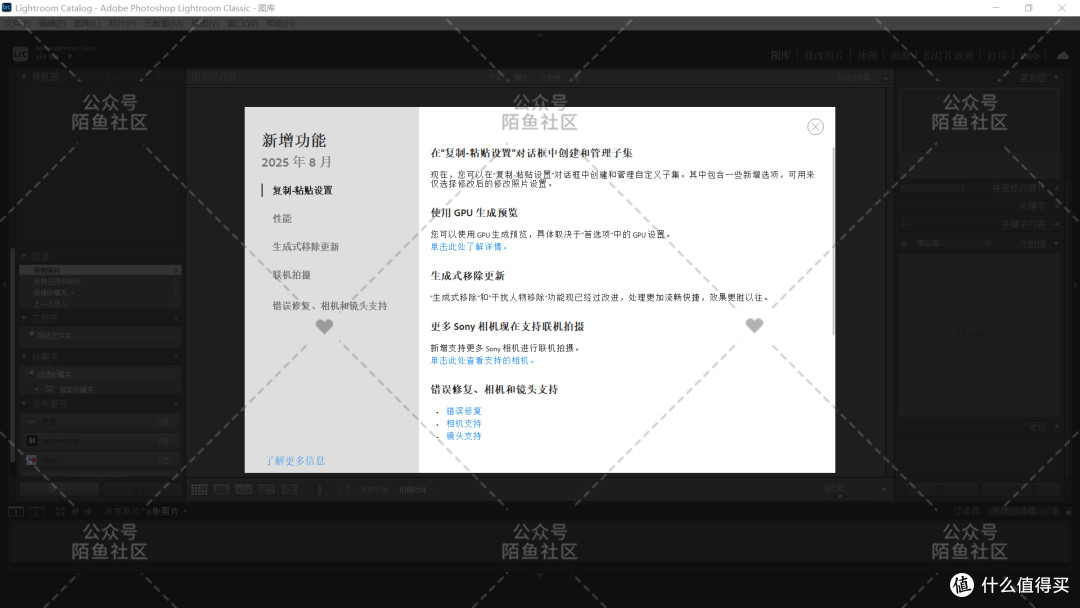Viewport: 1080px width, 608px height.
Task: Open the 元数据(M) menu
Action: click(x=163, y=23)
